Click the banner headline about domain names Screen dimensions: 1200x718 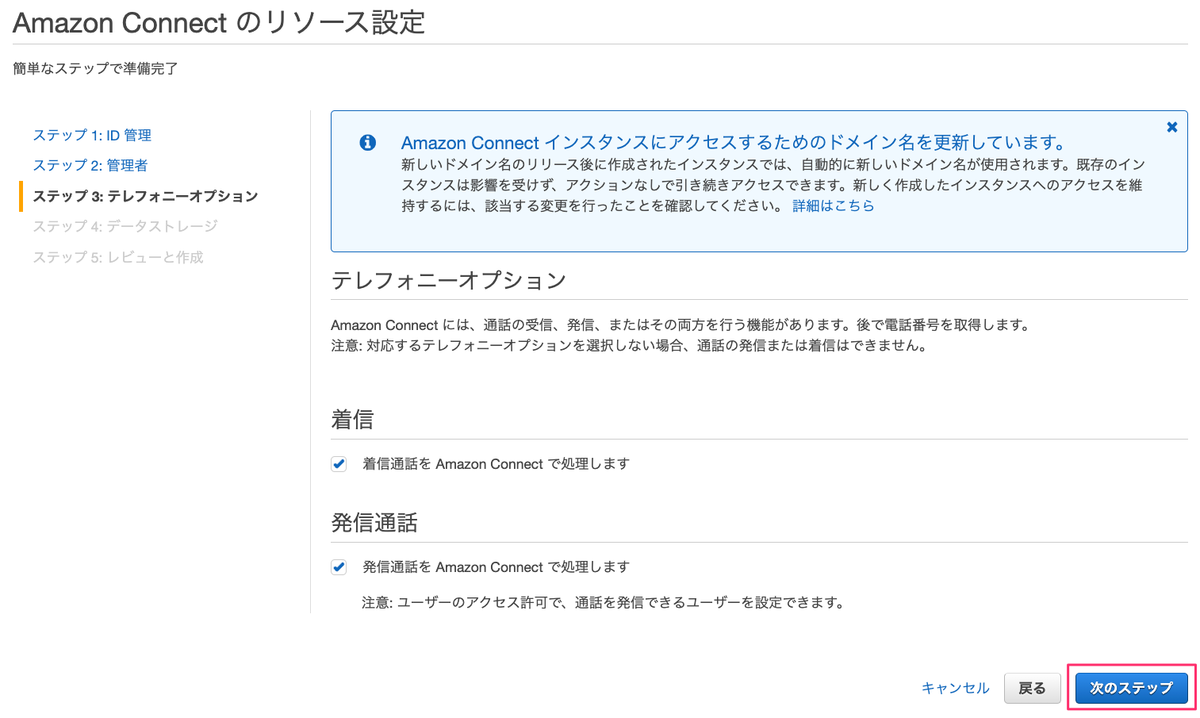733,143
